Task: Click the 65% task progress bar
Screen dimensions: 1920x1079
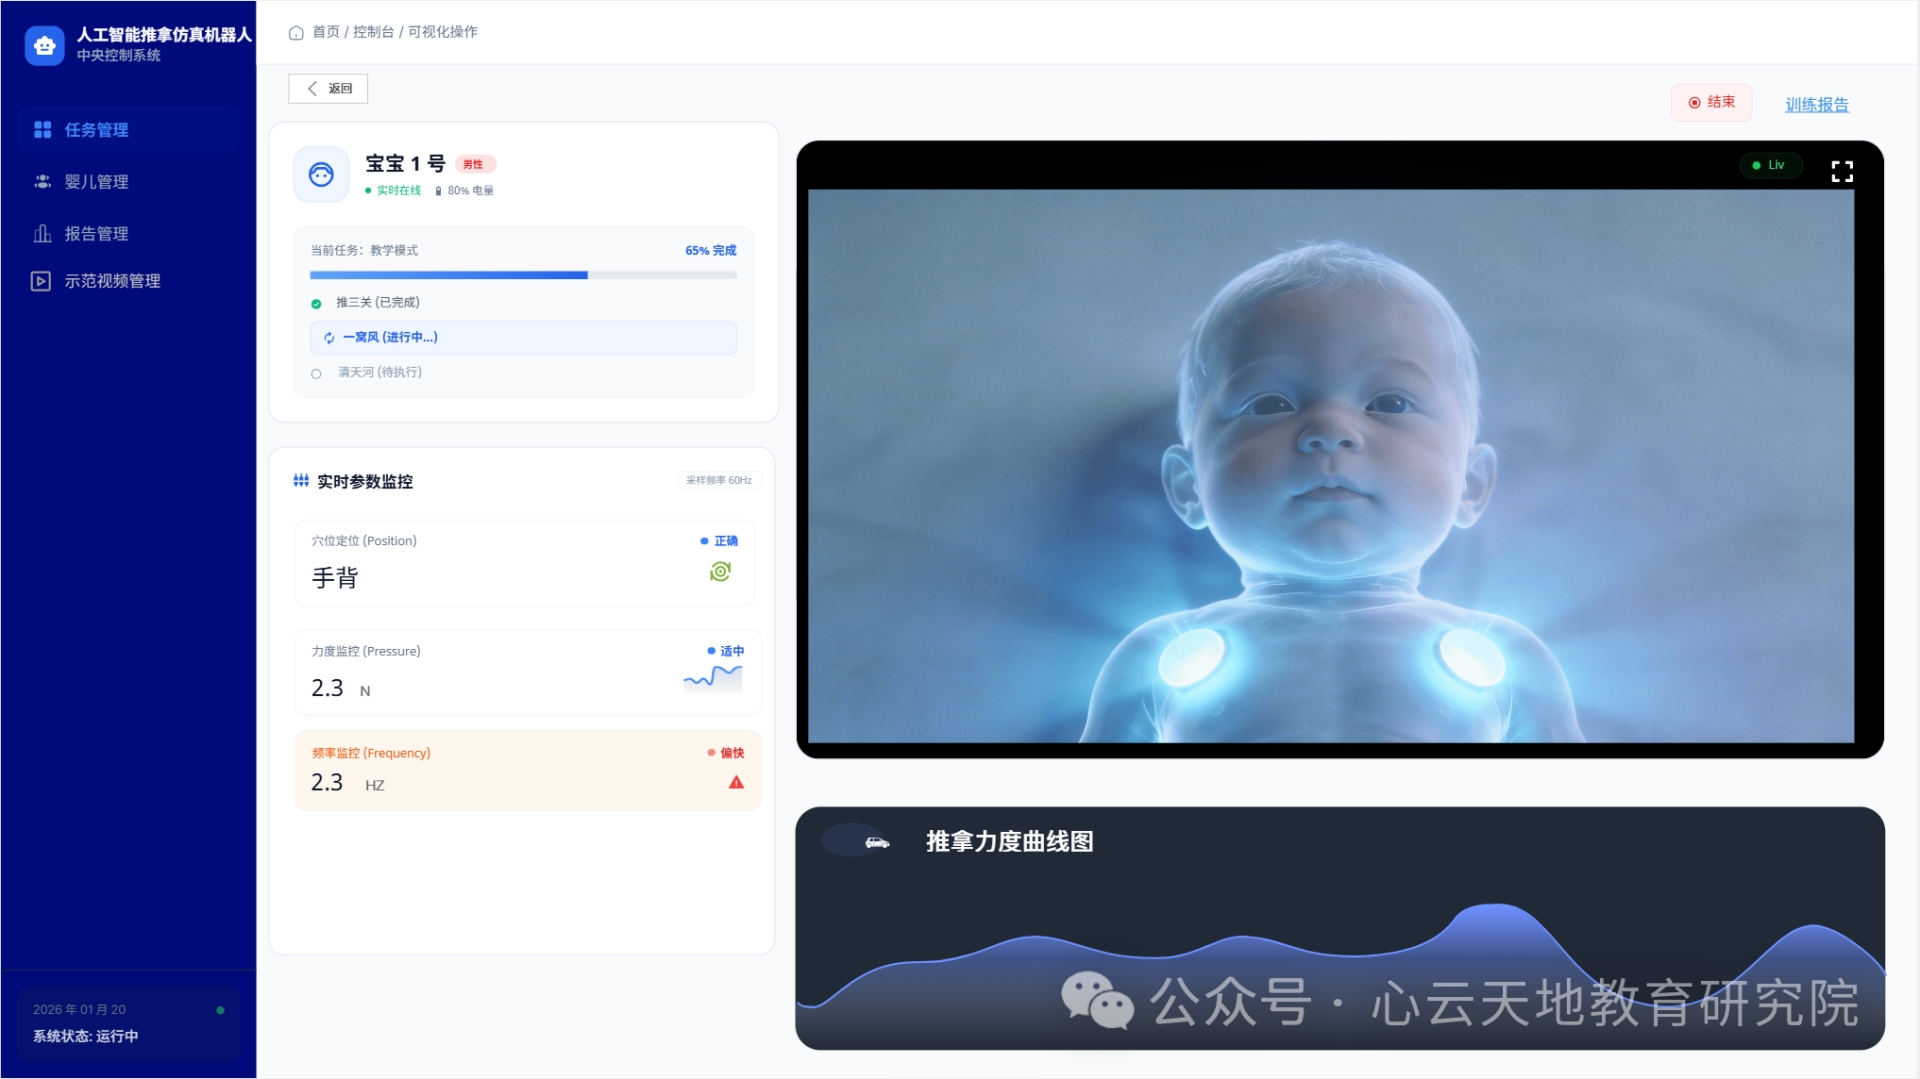Action: [522, 275]
